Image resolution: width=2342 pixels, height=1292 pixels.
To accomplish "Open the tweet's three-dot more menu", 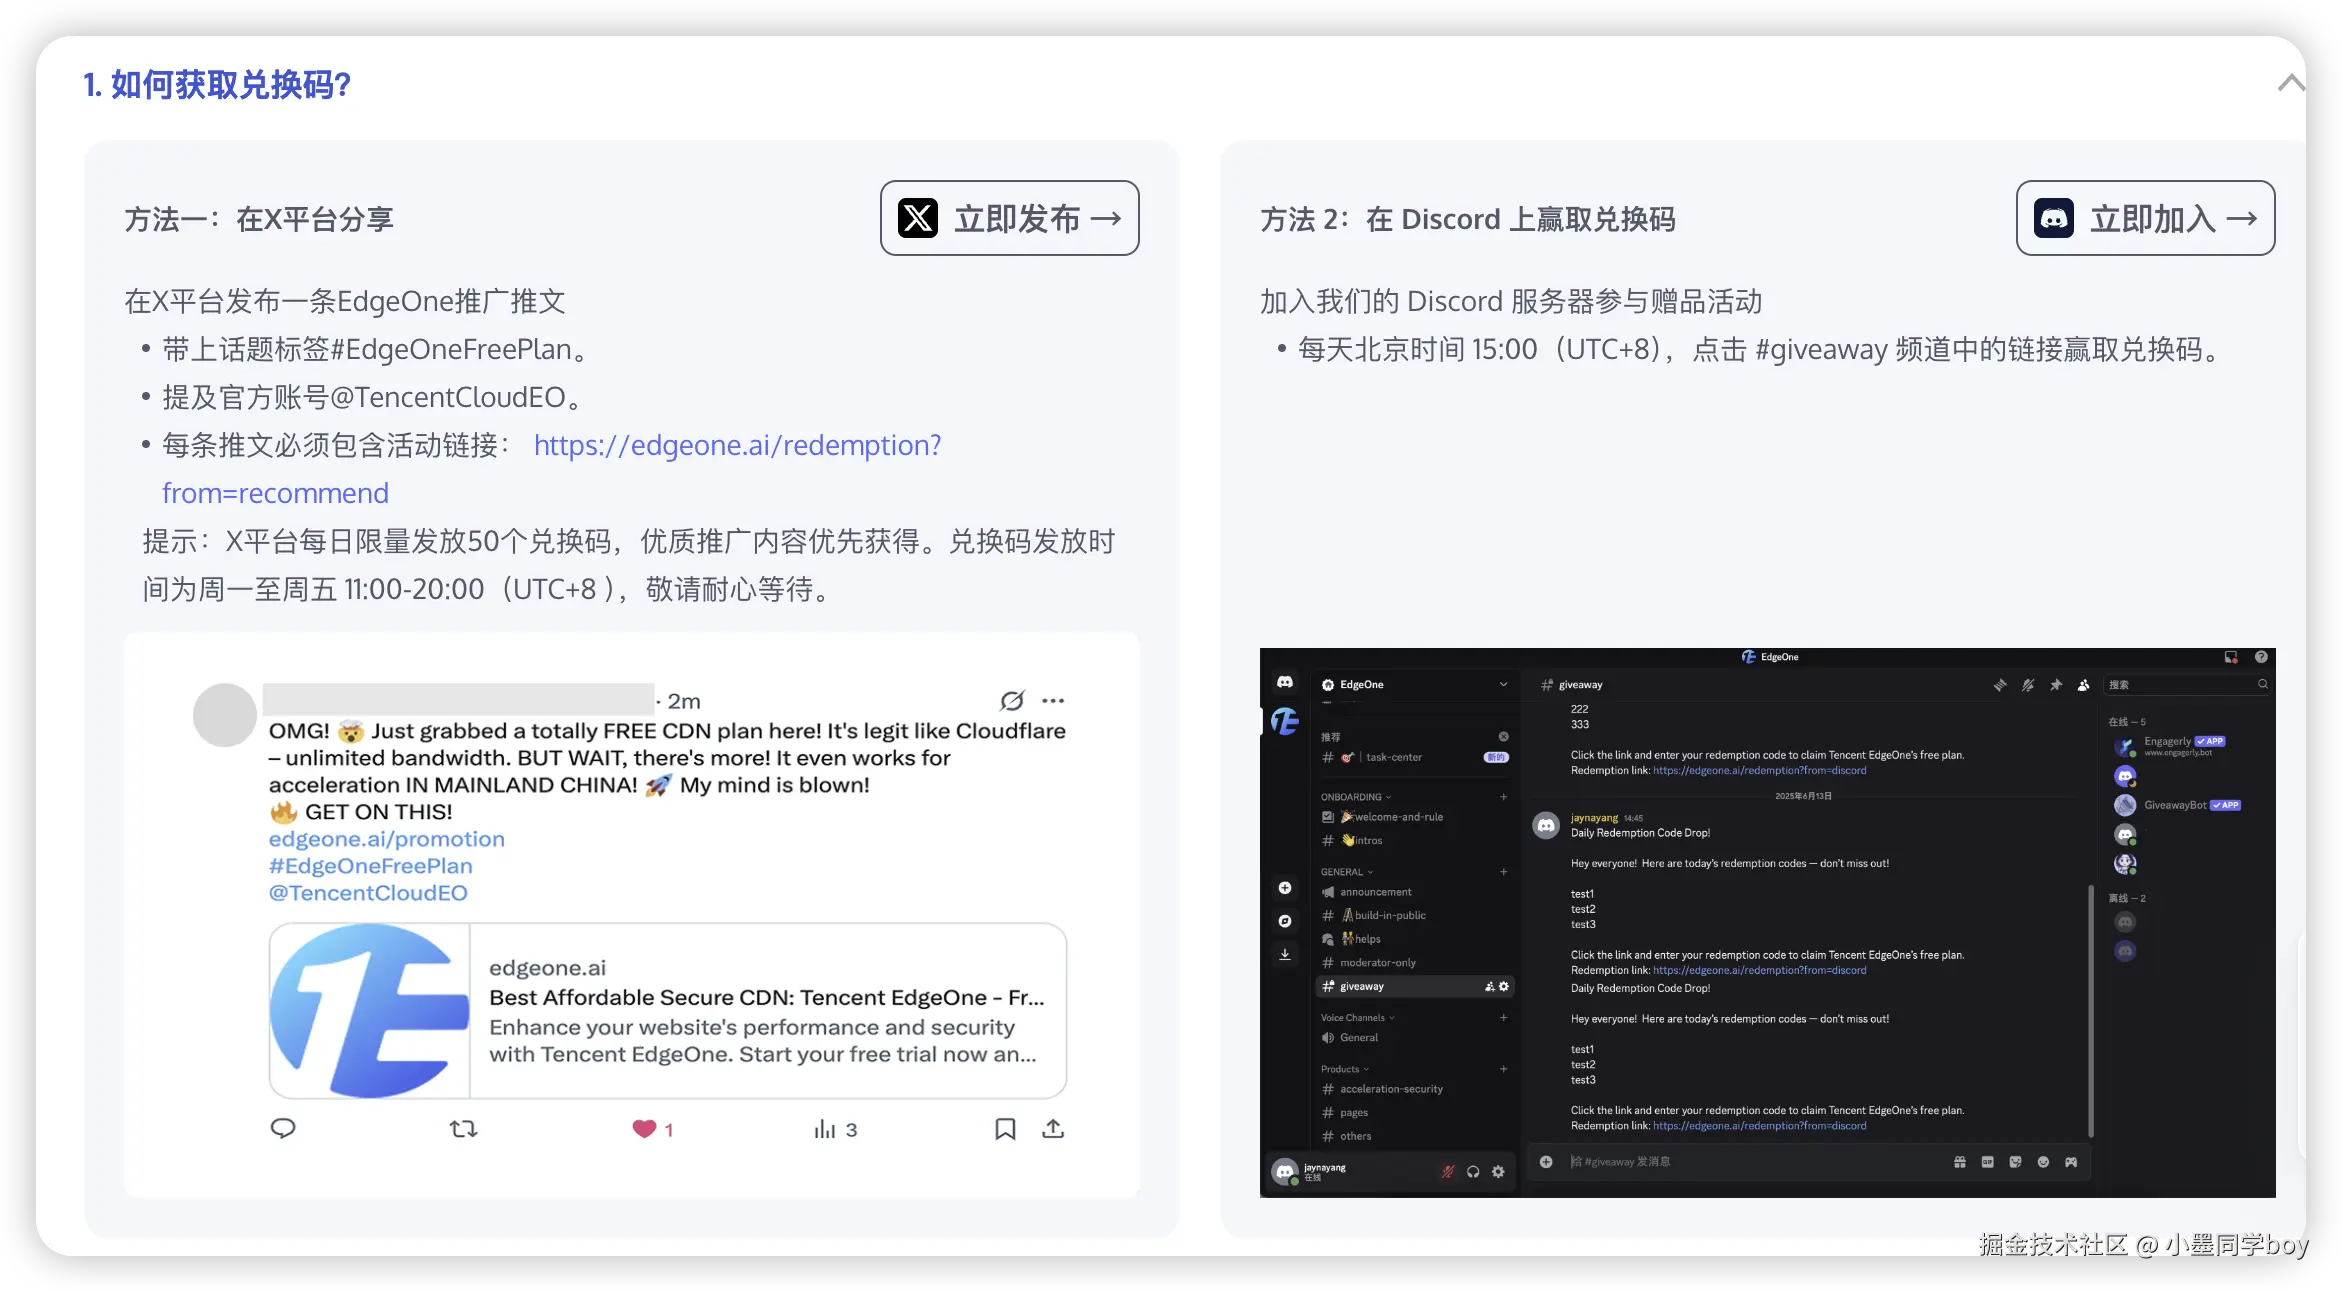I will (x=1053, y=701).
